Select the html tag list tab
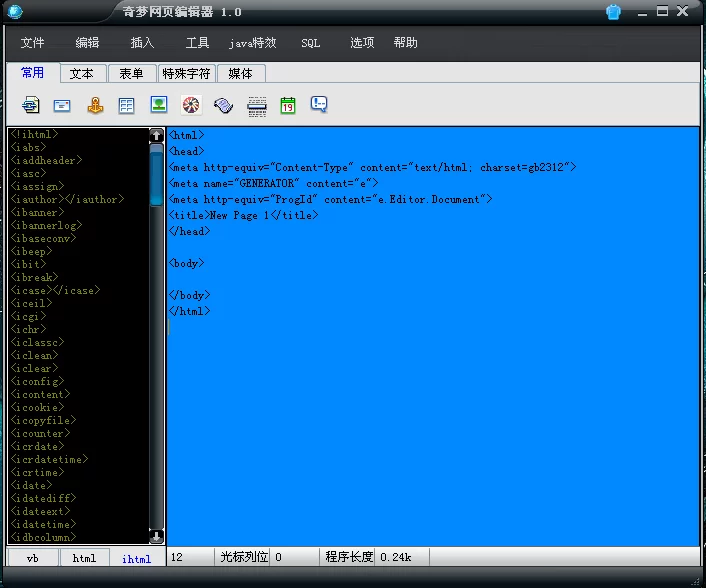Screen dimensions: 706x588 click(84, 558)
